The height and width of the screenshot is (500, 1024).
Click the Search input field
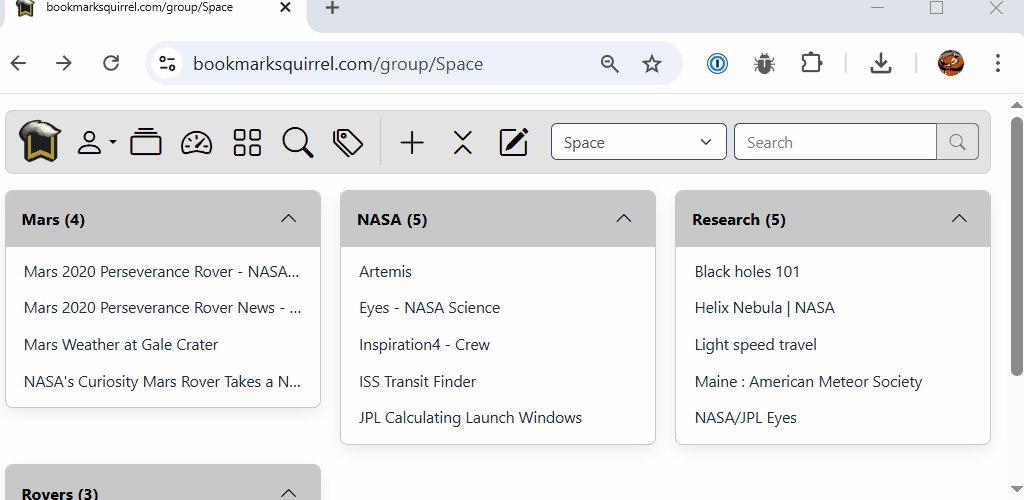click(x=835, y=142)
